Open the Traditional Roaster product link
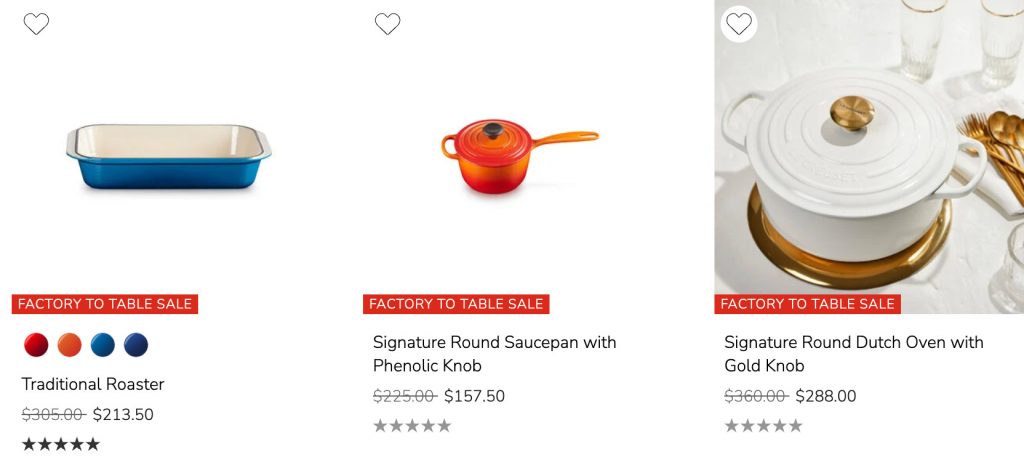 click(x=93, y=384)
